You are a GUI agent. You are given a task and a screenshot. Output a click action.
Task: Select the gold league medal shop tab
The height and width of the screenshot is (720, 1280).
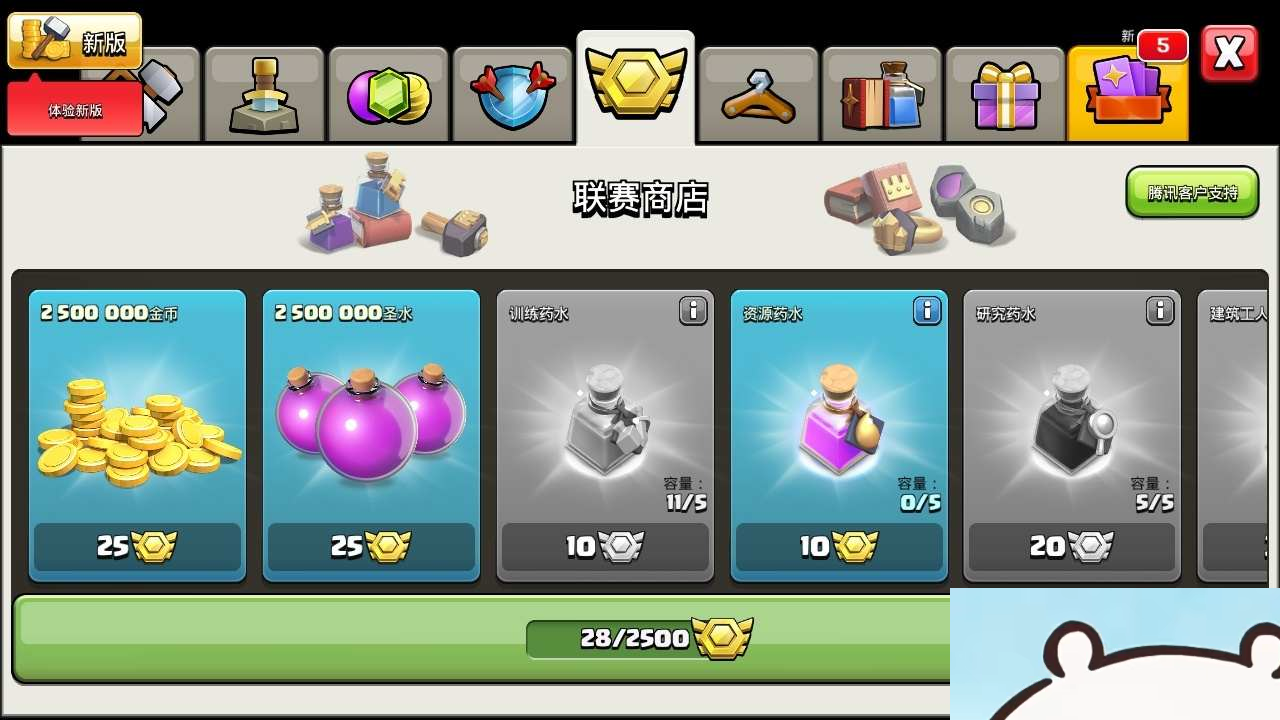pyautogui.click(x=636, y=88)
